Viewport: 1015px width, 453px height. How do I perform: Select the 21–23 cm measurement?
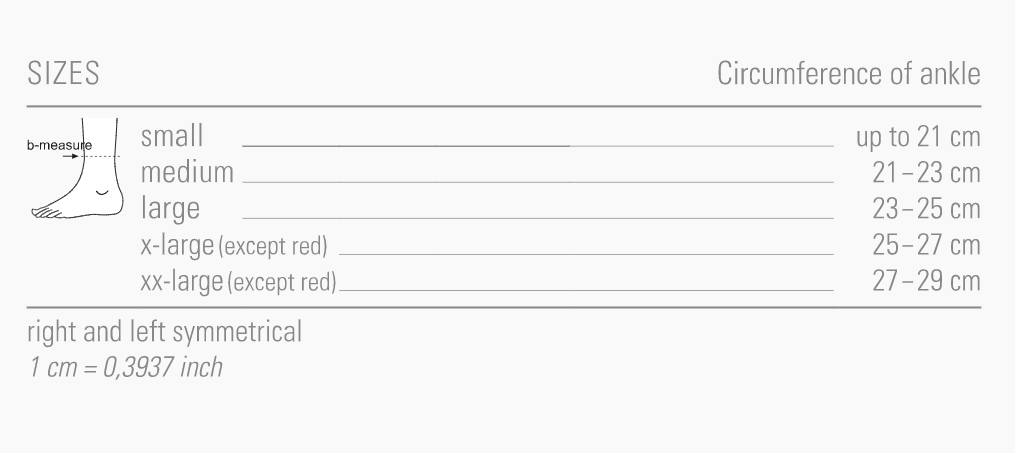[x=925, y=173]
